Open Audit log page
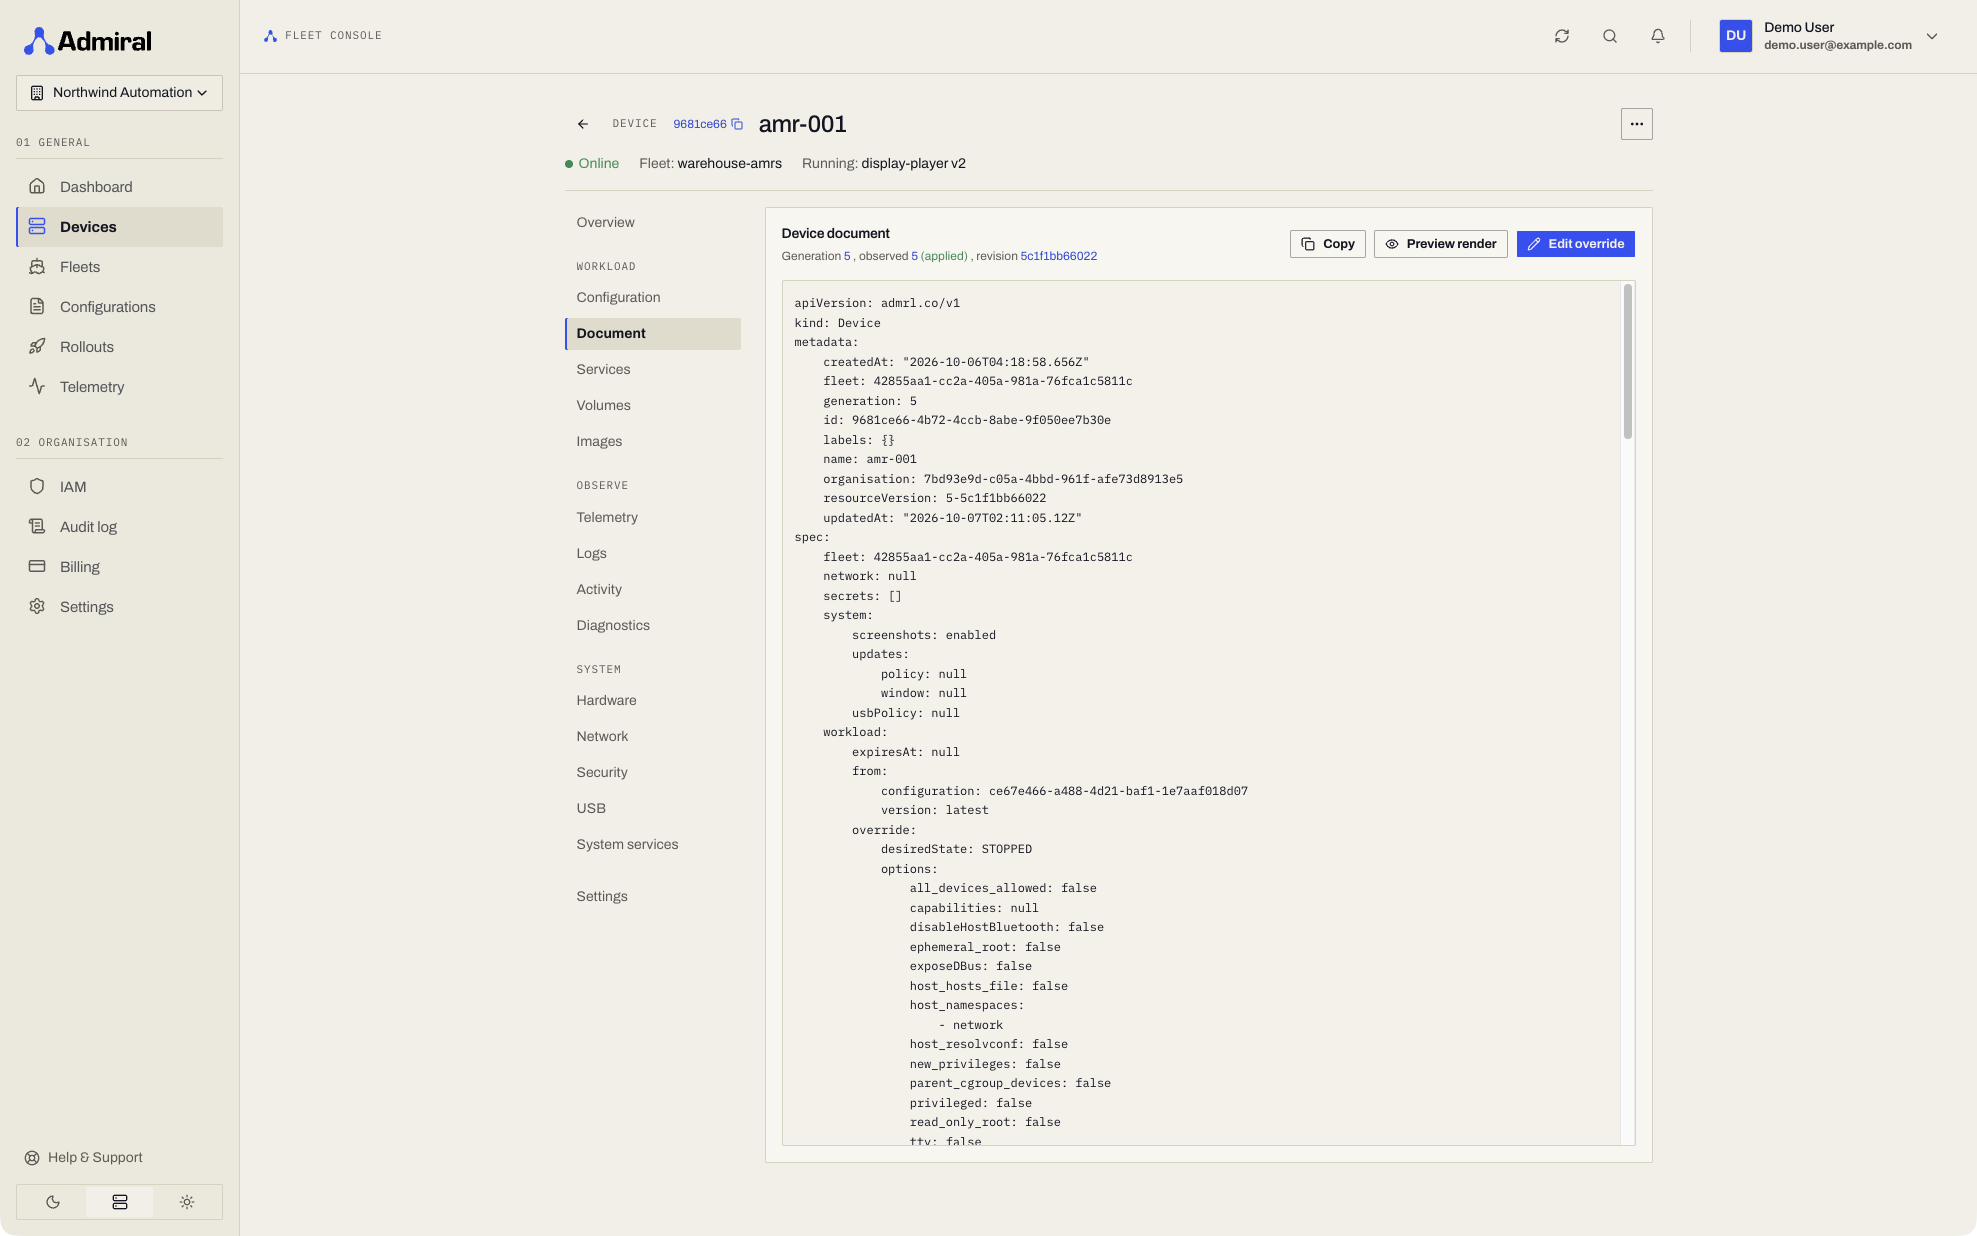This screenshot has height=1236, width=1977. [x=119, y=527]
